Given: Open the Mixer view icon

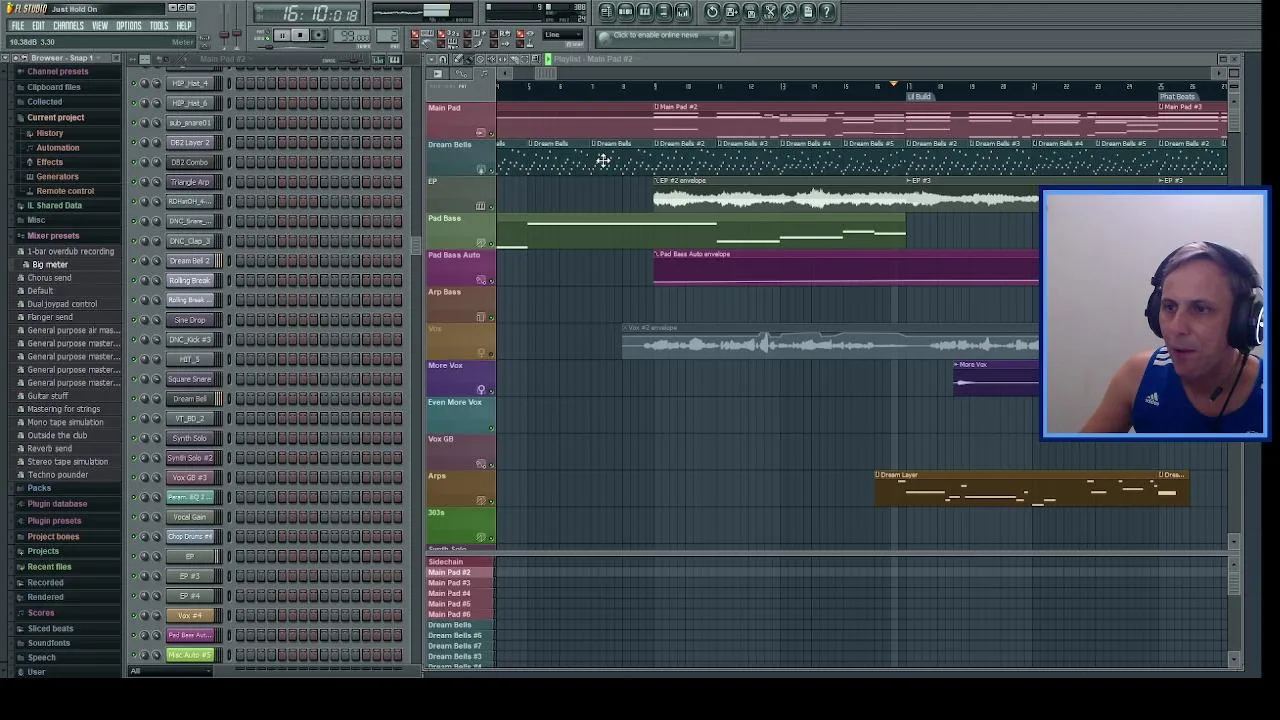Looking at the screenshot, I should 683,12.
